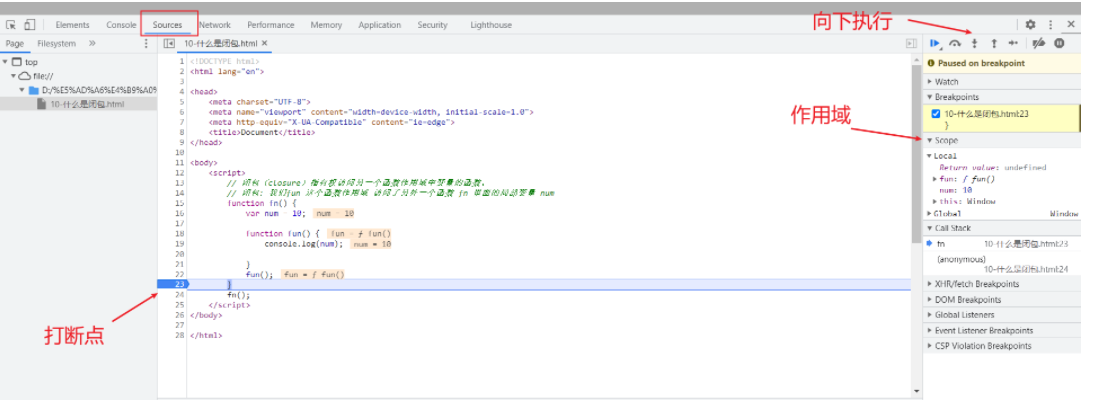Step over next function call
The image size is (1096, 400).
(955, 43)
